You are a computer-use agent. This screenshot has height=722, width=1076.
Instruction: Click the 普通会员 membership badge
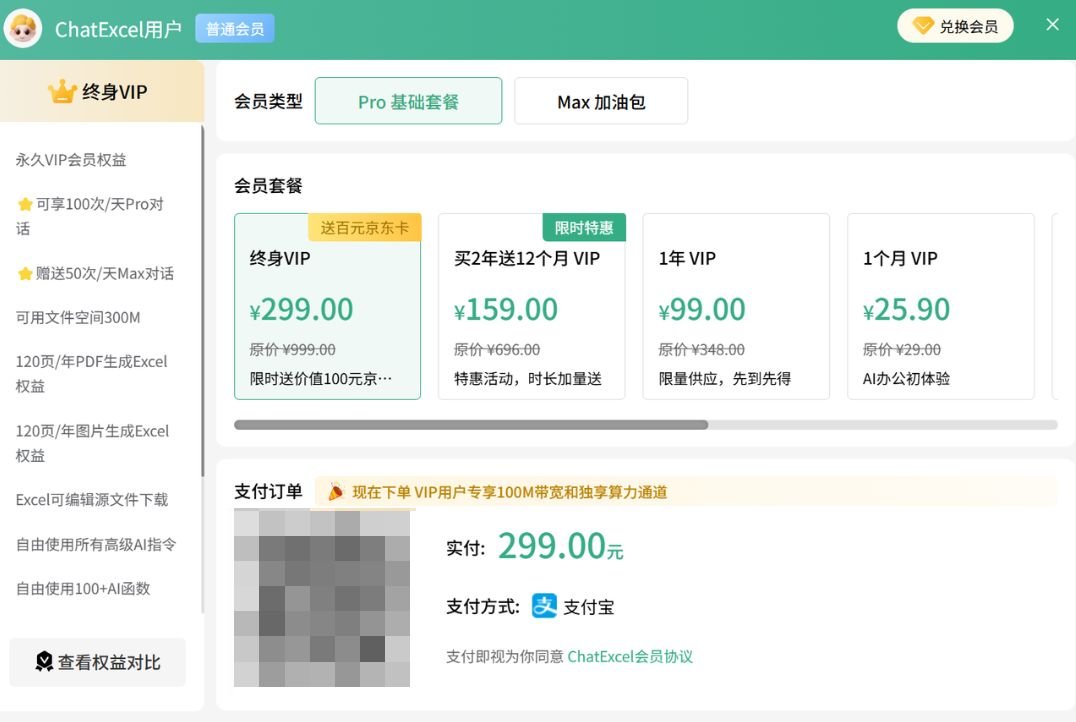235,29
